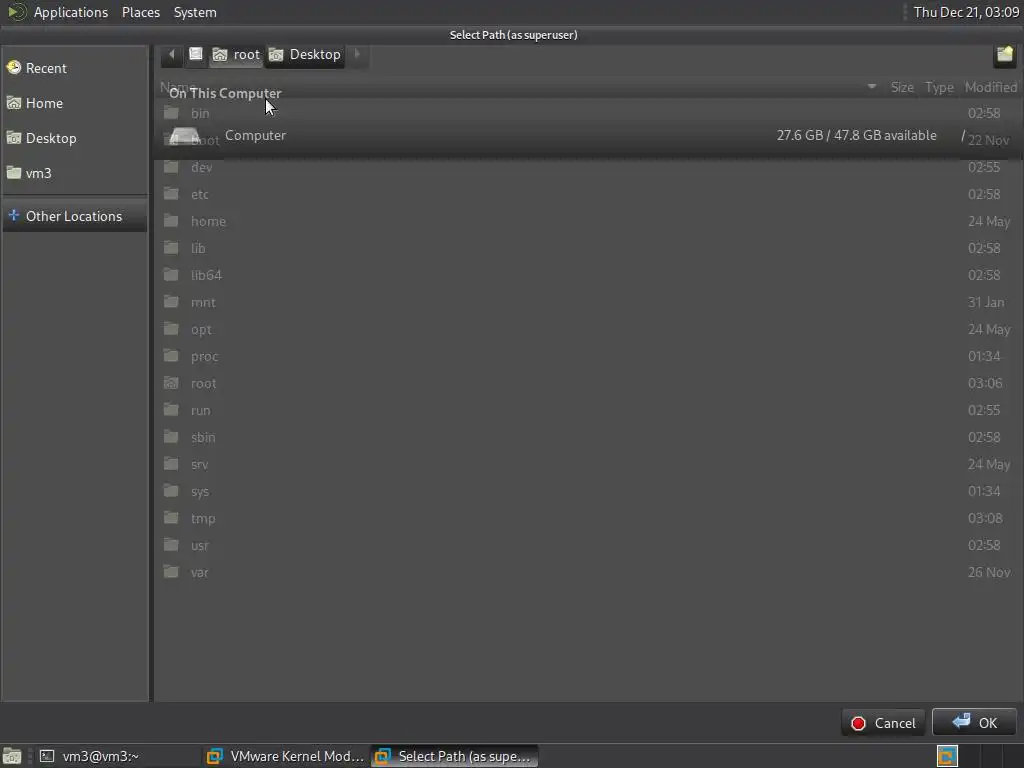Viewport: 1024px width, 768px height.
Task: Open the System menu
Action: (x=195, y=12)
